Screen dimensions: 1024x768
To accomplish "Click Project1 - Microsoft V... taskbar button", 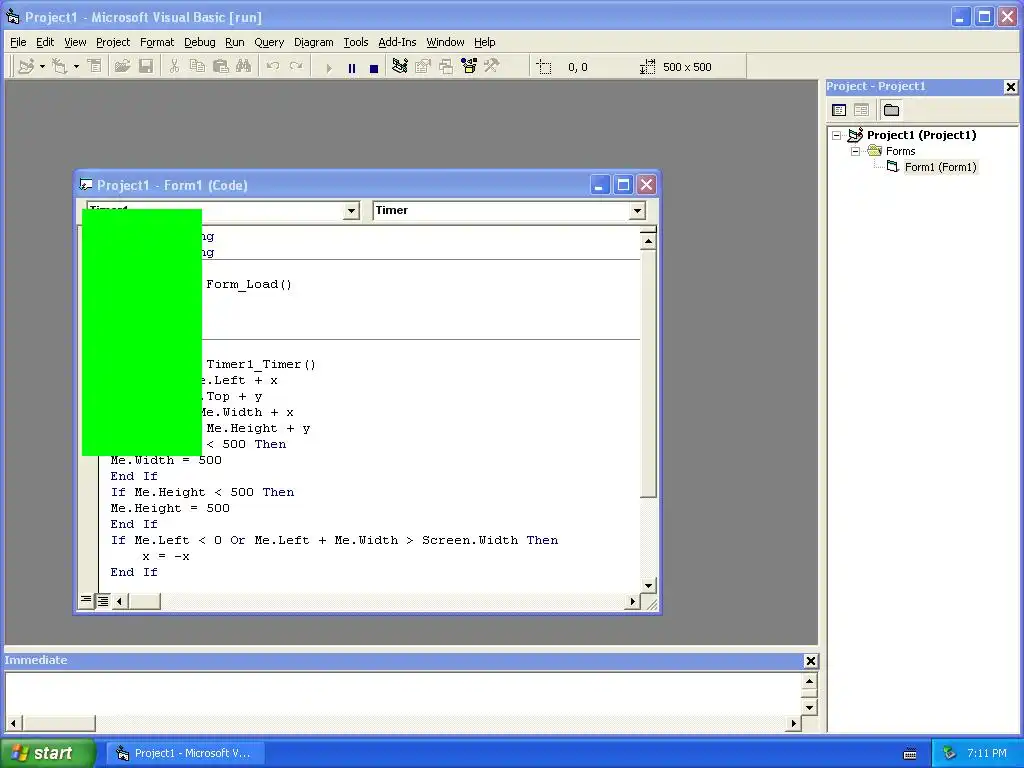I will (185, 753).
